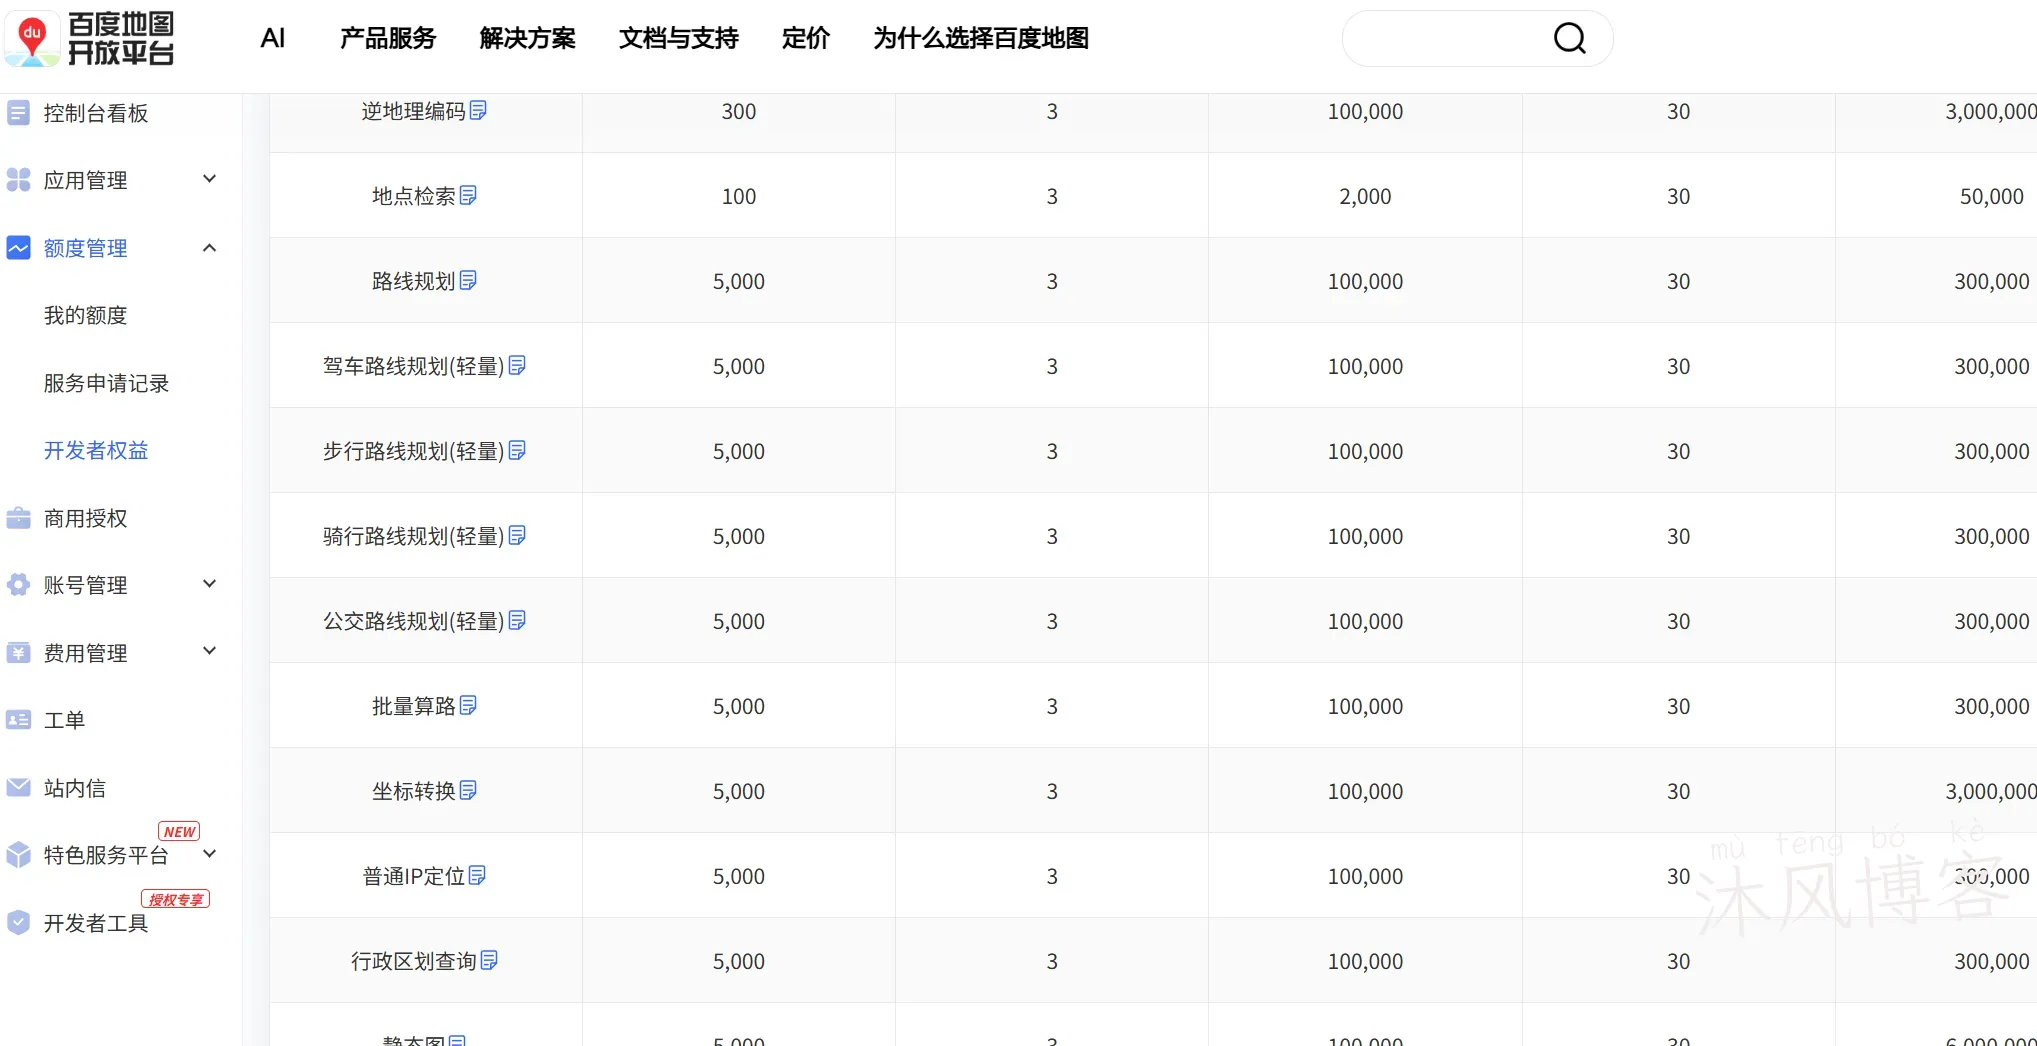The height and width of the screenshot is (1046, 2037).
Task: Click the 额度管理 chart icon
Action: click(18, 248)
